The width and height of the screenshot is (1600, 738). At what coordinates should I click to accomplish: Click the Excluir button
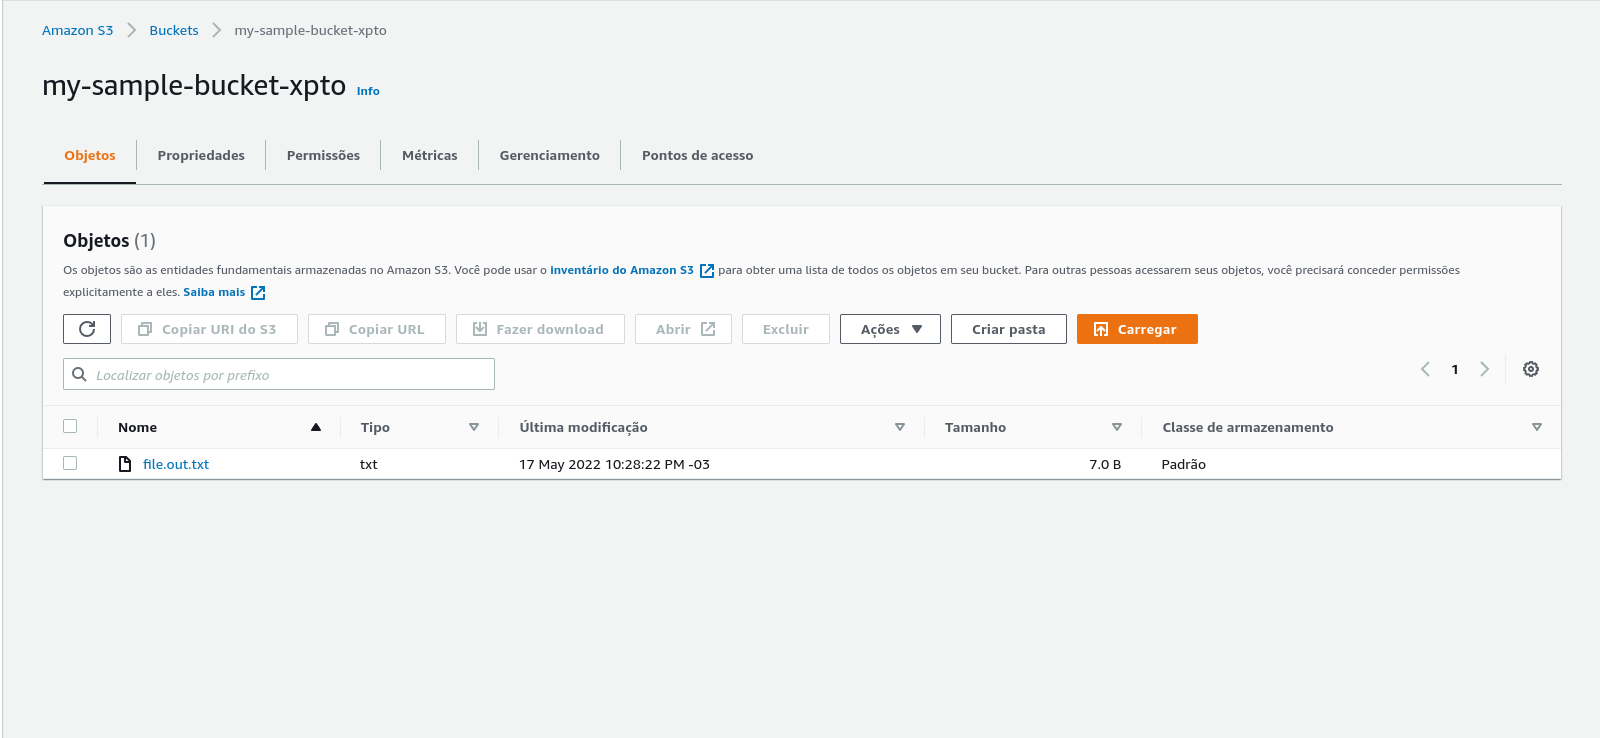tap(786, 329)
